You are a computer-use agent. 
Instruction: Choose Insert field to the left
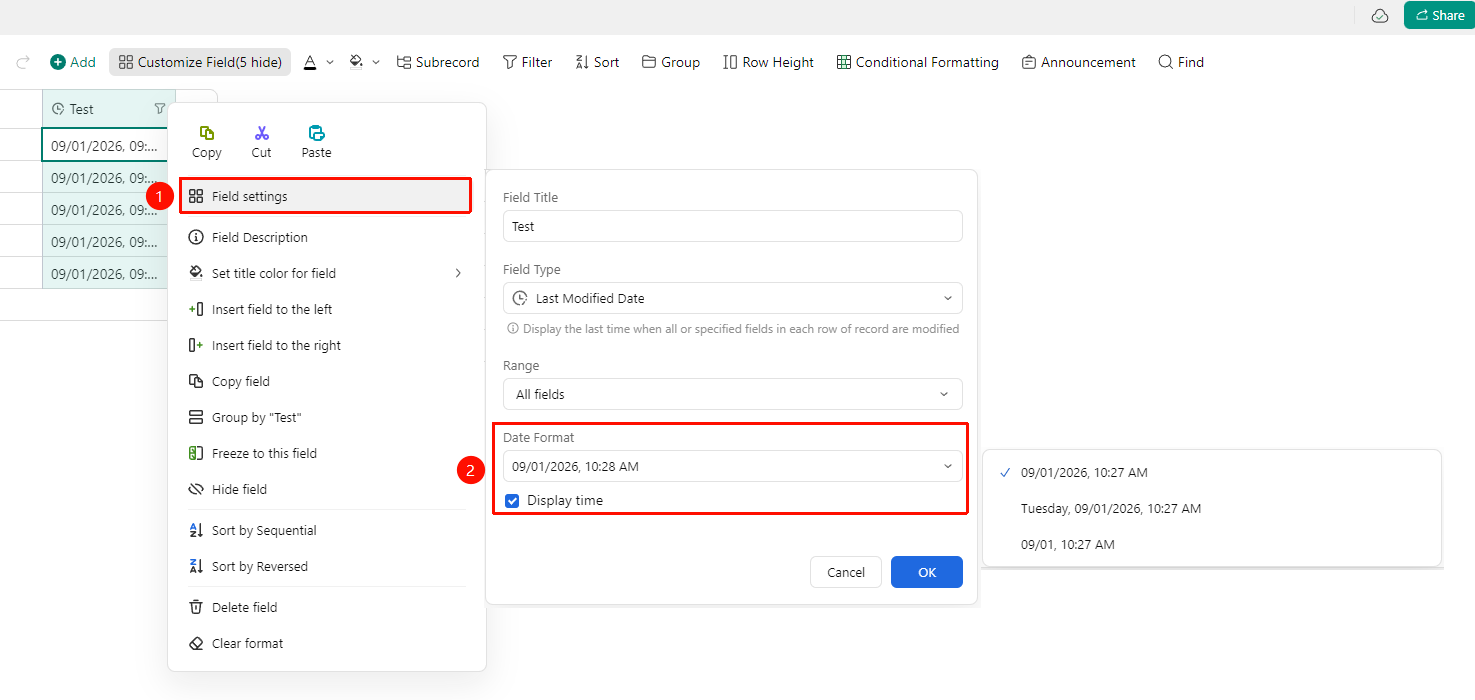click(327, 309)
